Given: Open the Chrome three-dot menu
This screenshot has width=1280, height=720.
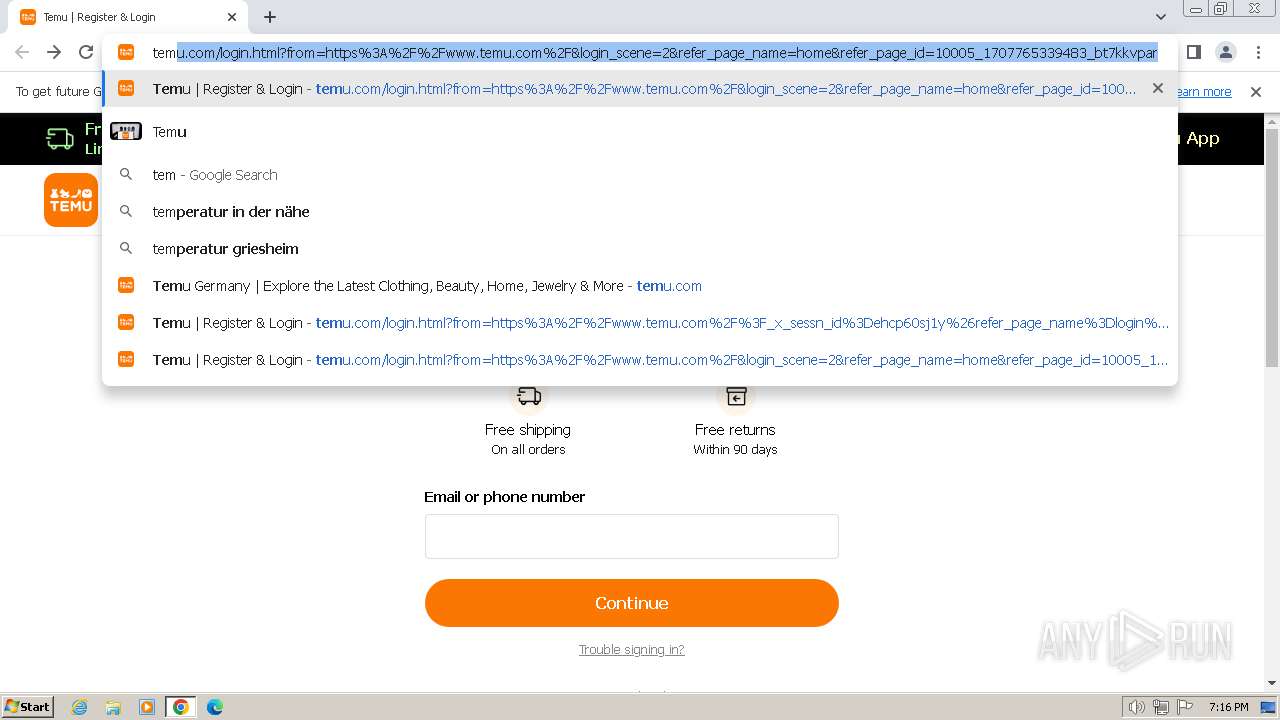Looking at the screenshot, I should [x=1257, y=52].
